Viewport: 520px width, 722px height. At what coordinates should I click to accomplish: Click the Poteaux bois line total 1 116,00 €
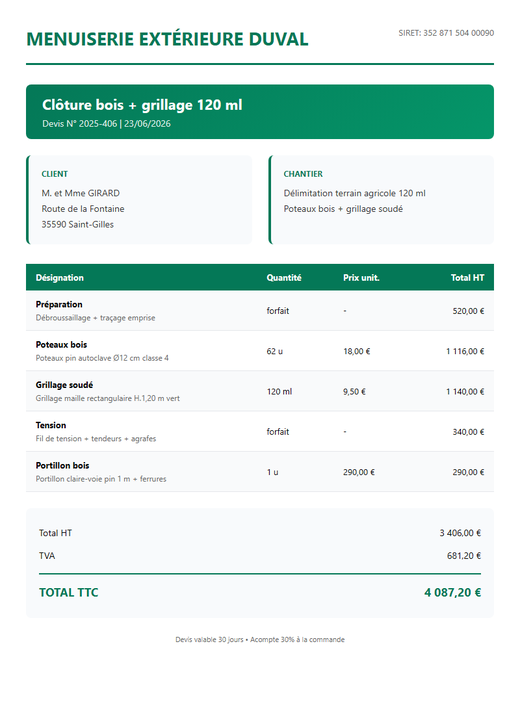point(465,351)
